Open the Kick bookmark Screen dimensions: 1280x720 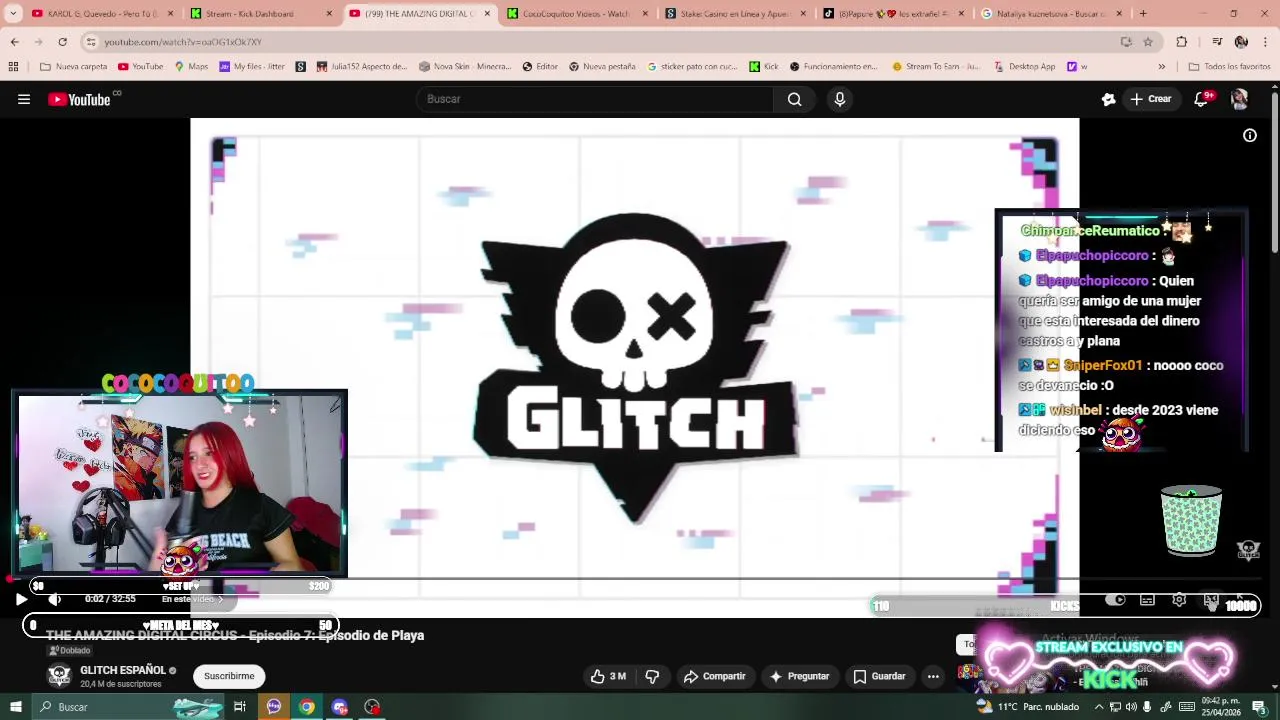(x=764, y=67)
